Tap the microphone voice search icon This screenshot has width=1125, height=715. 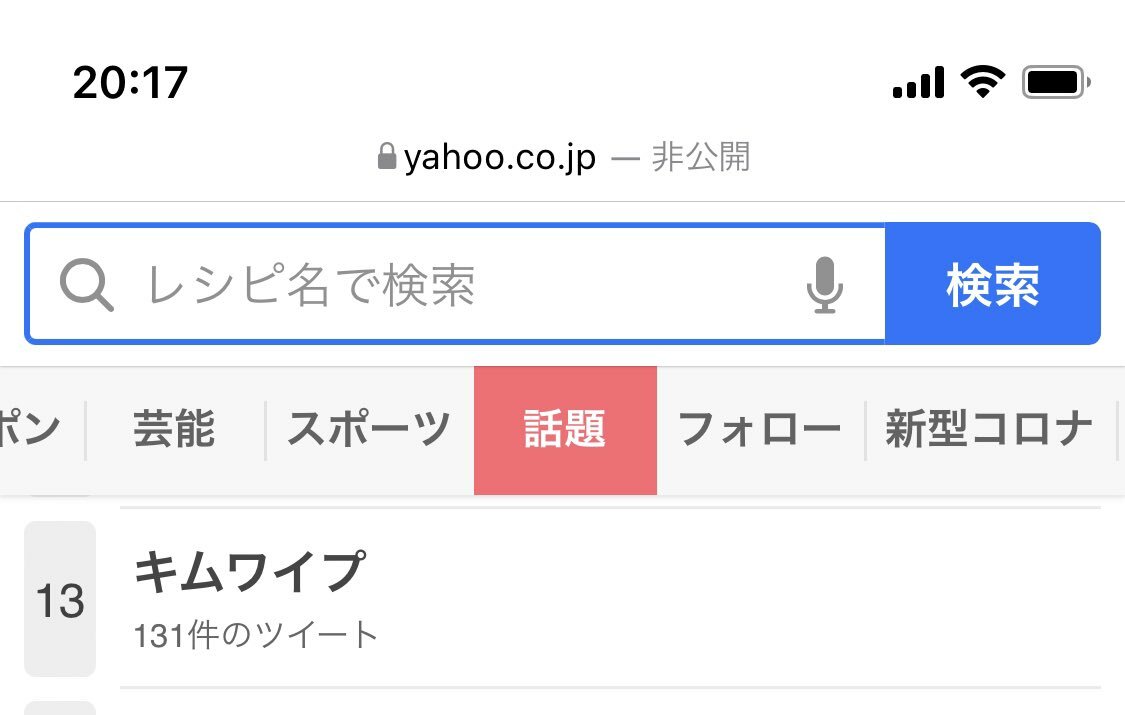(x=824, y=285)
